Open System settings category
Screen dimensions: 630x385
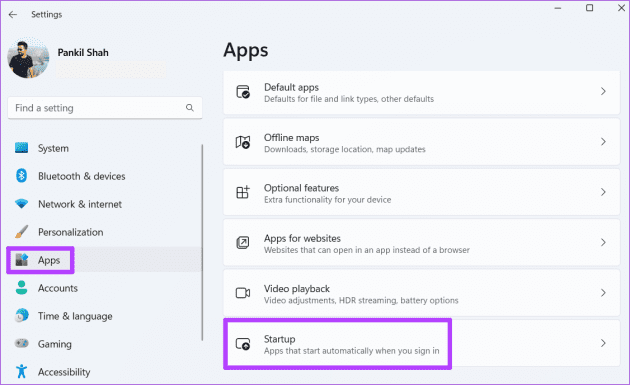(x=53, y=148)
